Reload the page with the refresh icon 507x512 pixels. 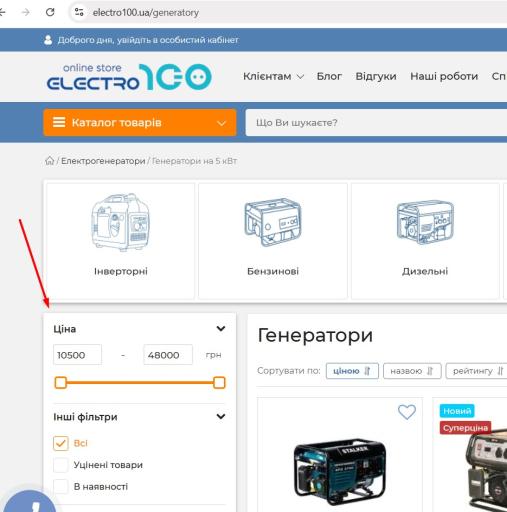click(x=50, y=12)
